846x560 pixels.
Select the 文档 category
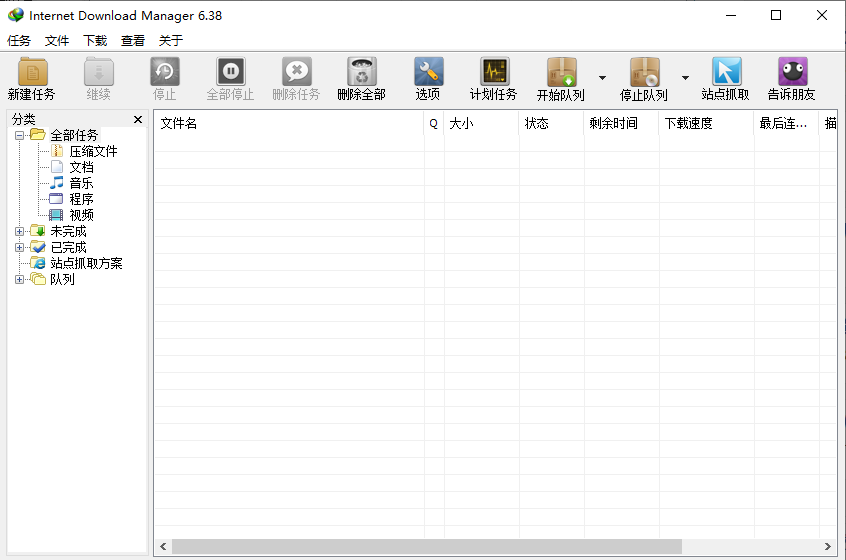81,167
